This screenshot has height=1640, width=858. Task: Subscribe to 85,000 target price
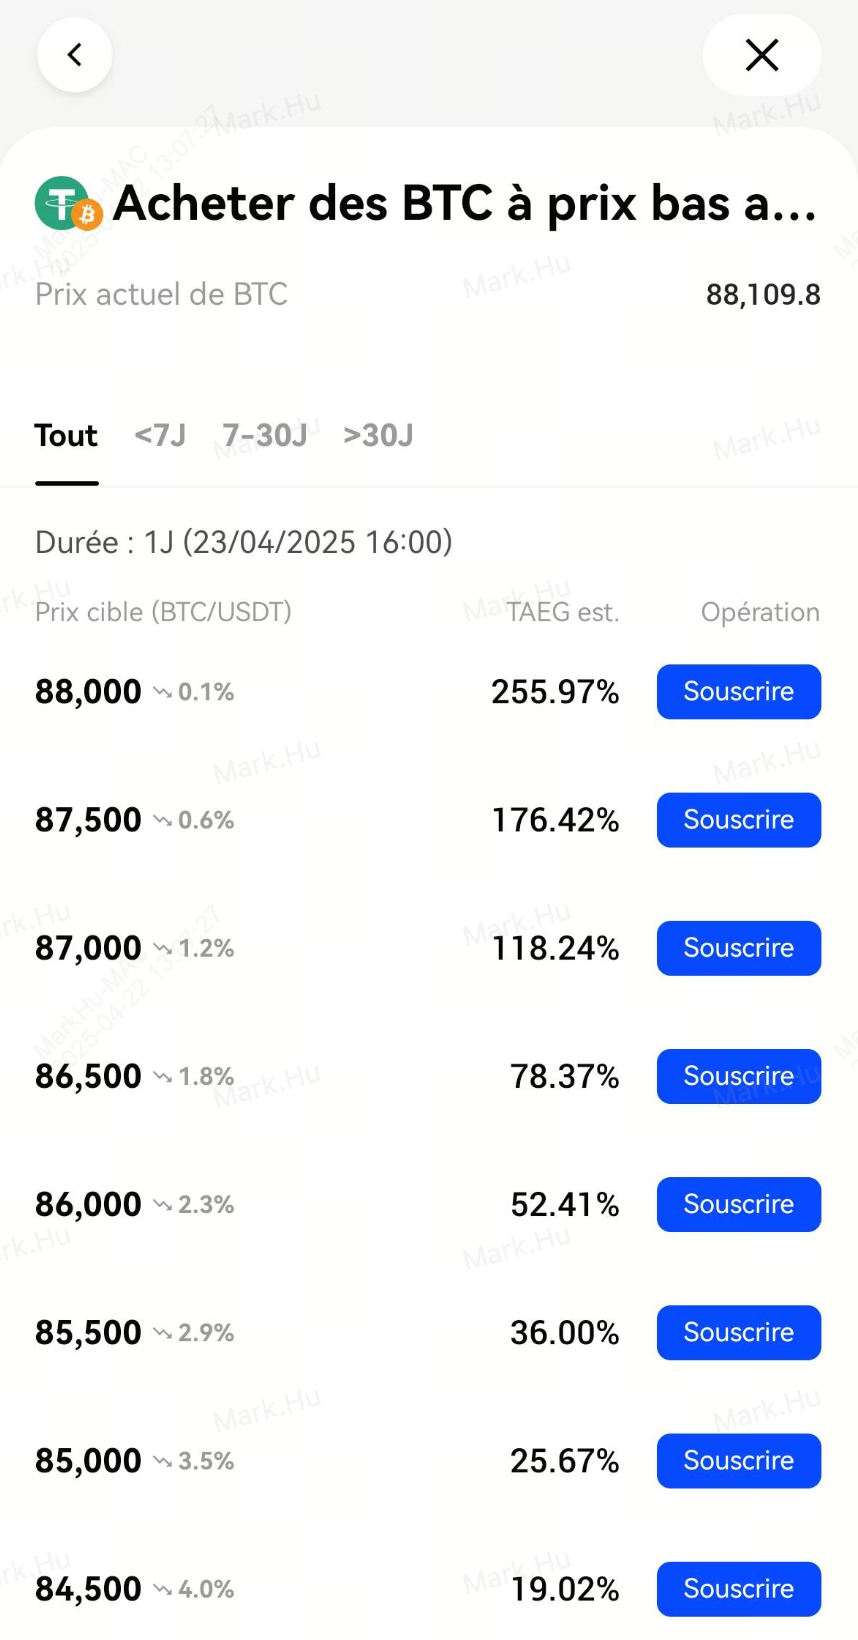pos(738,1460)
